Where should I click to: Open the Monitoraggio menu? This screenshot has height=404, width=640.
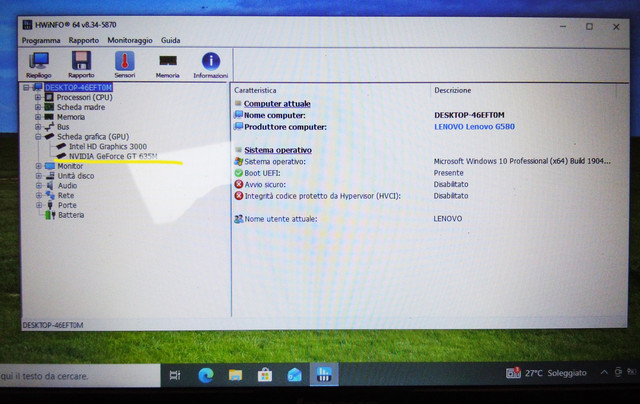click(130, 40)
